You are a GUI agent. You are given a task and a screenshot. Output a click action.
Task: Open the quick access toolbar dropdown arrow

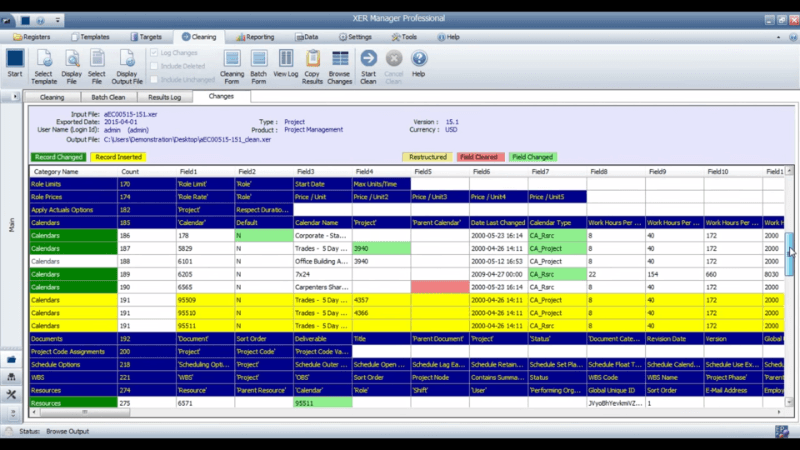[58, 20]
